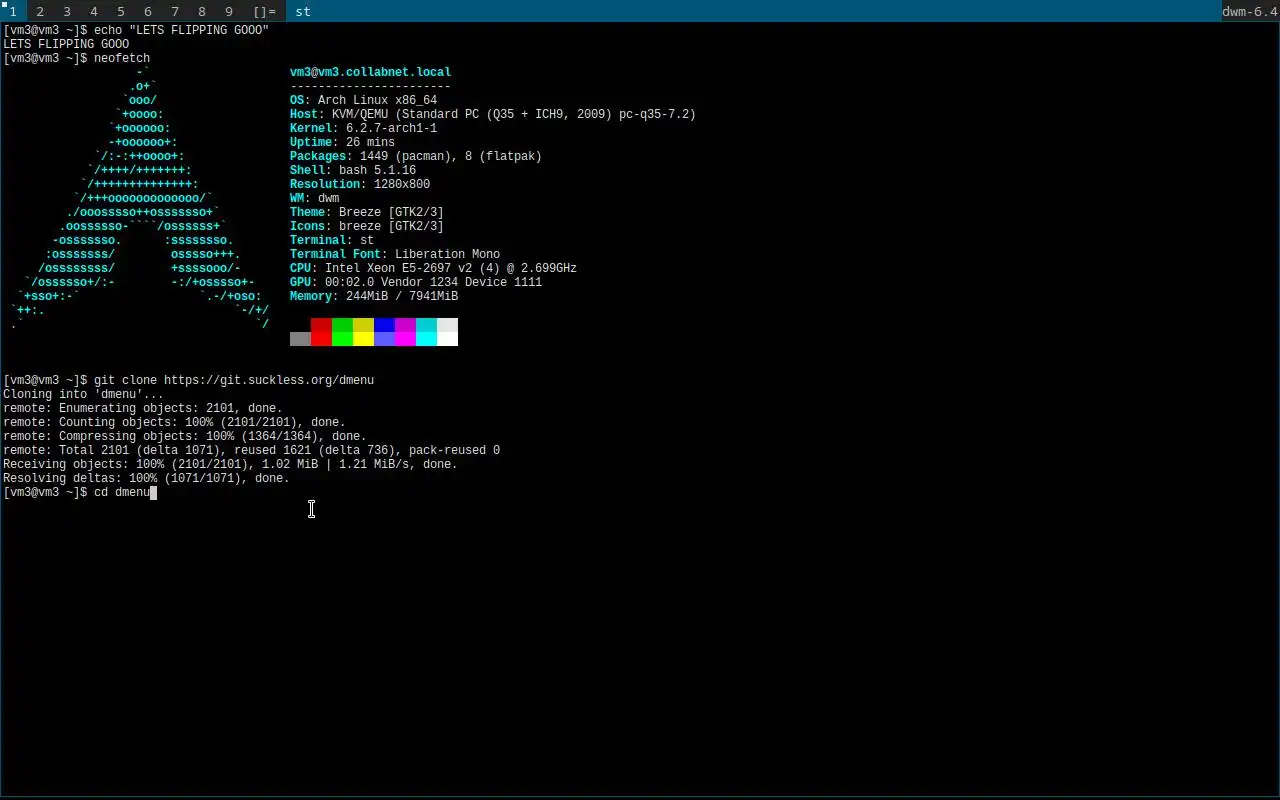
Task: Click the 'Enumerating objects: 2101' line
Action: tap(143, 408)
